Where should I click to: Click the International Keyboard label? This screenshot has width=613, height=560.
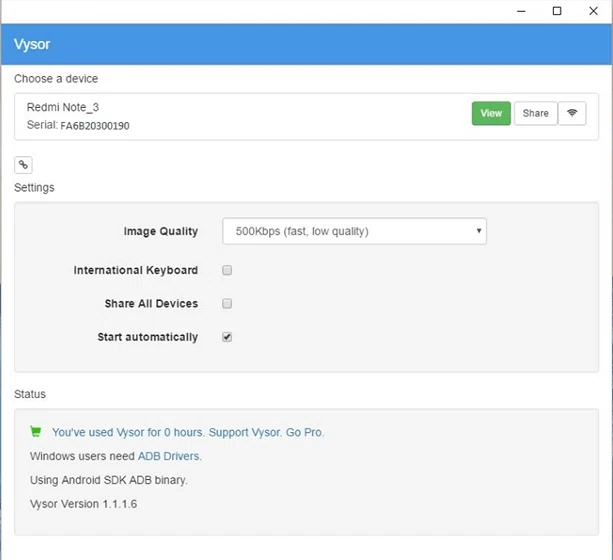136,270
